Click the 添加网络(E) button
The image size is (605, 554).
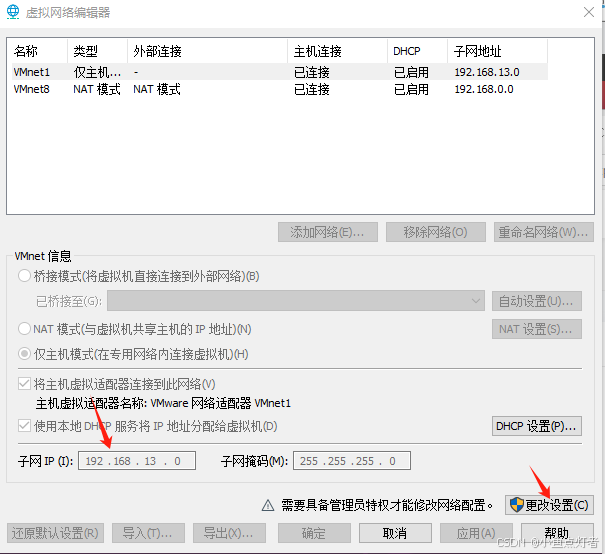tap(328, 232)
